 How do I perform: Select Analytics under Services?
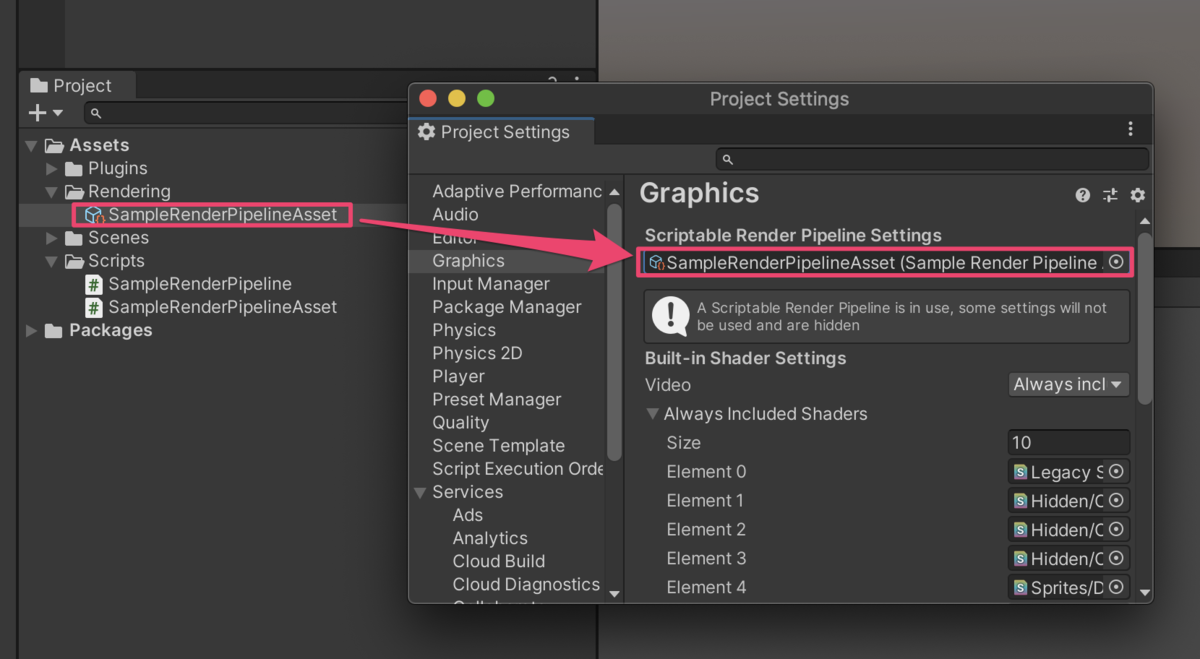(490, 537)
